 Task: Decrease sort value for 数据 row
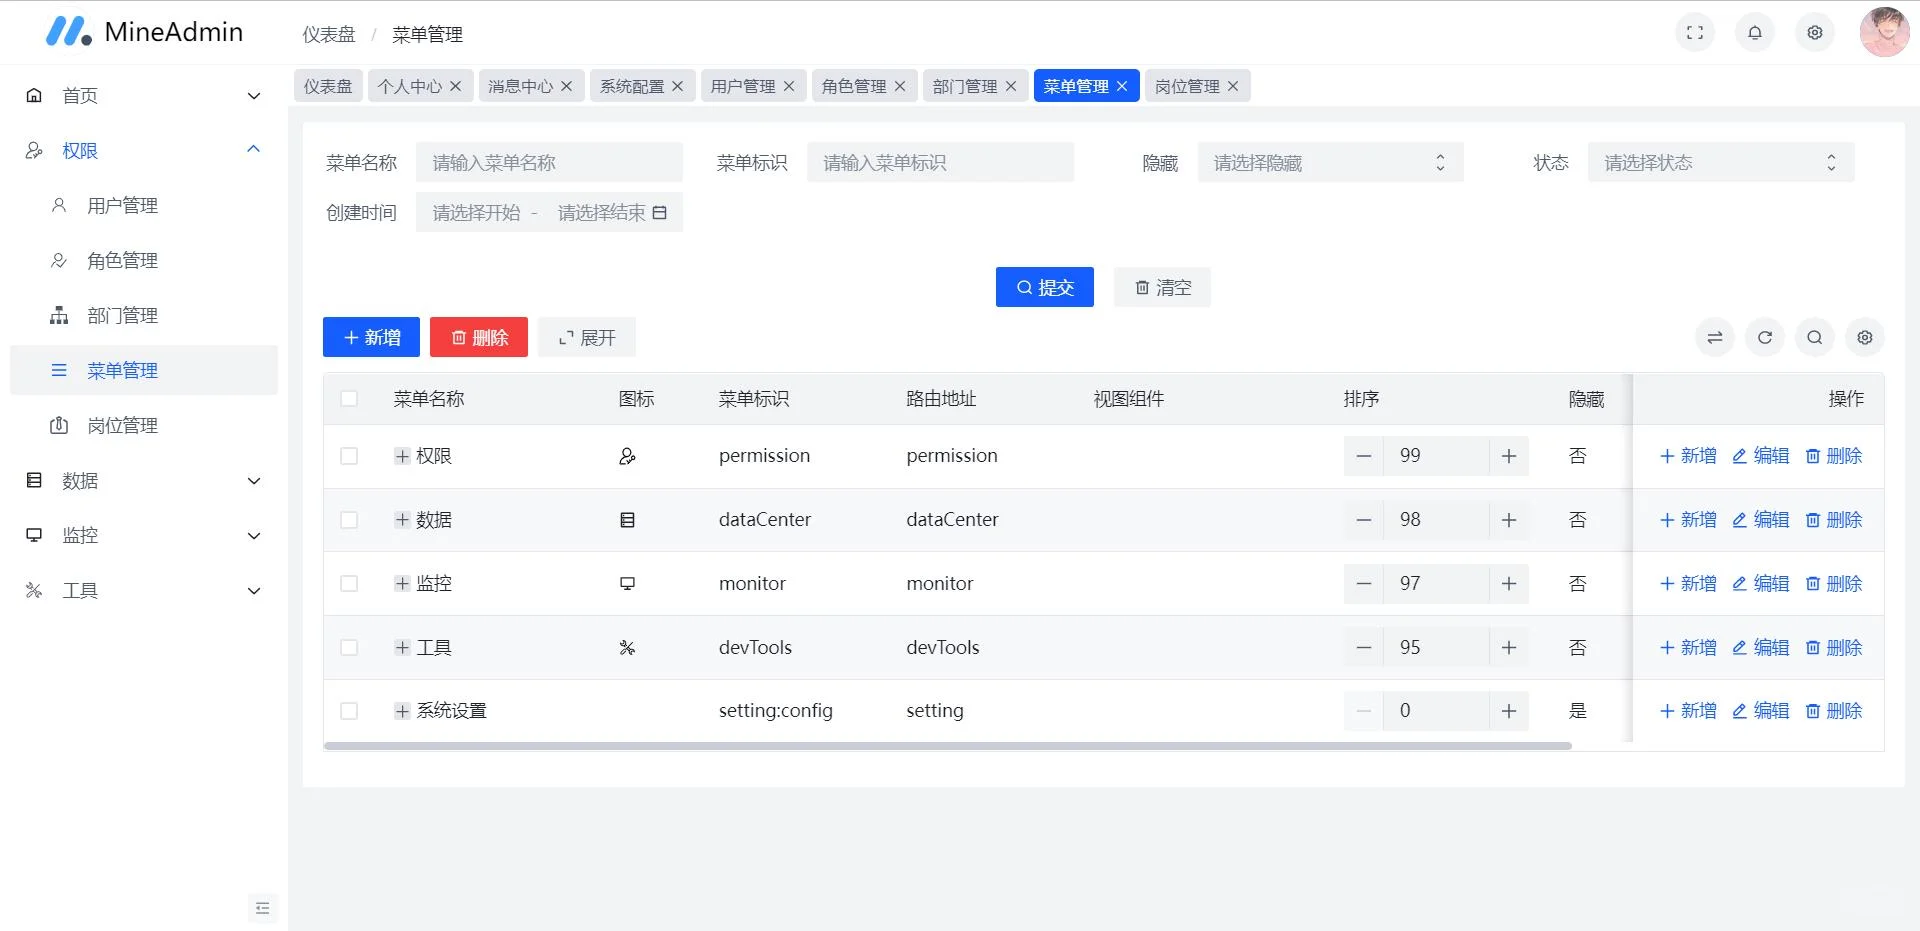click(x=1364, y=520)
